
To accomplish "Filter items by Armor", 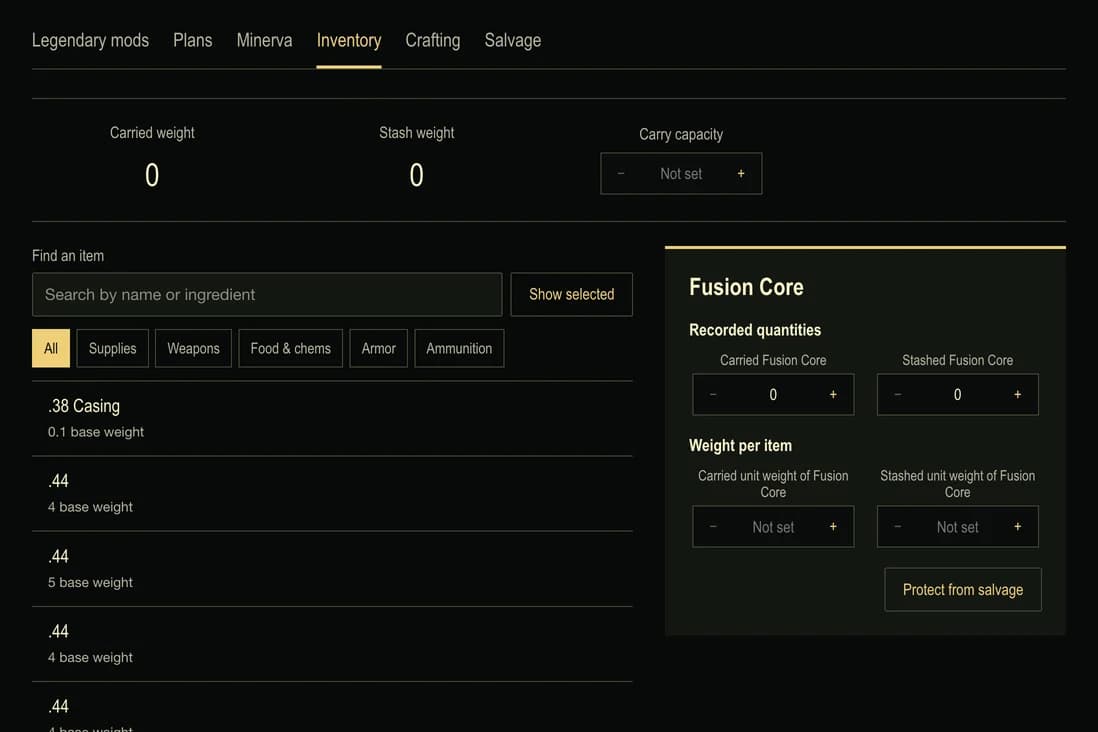I will point(378,348).
